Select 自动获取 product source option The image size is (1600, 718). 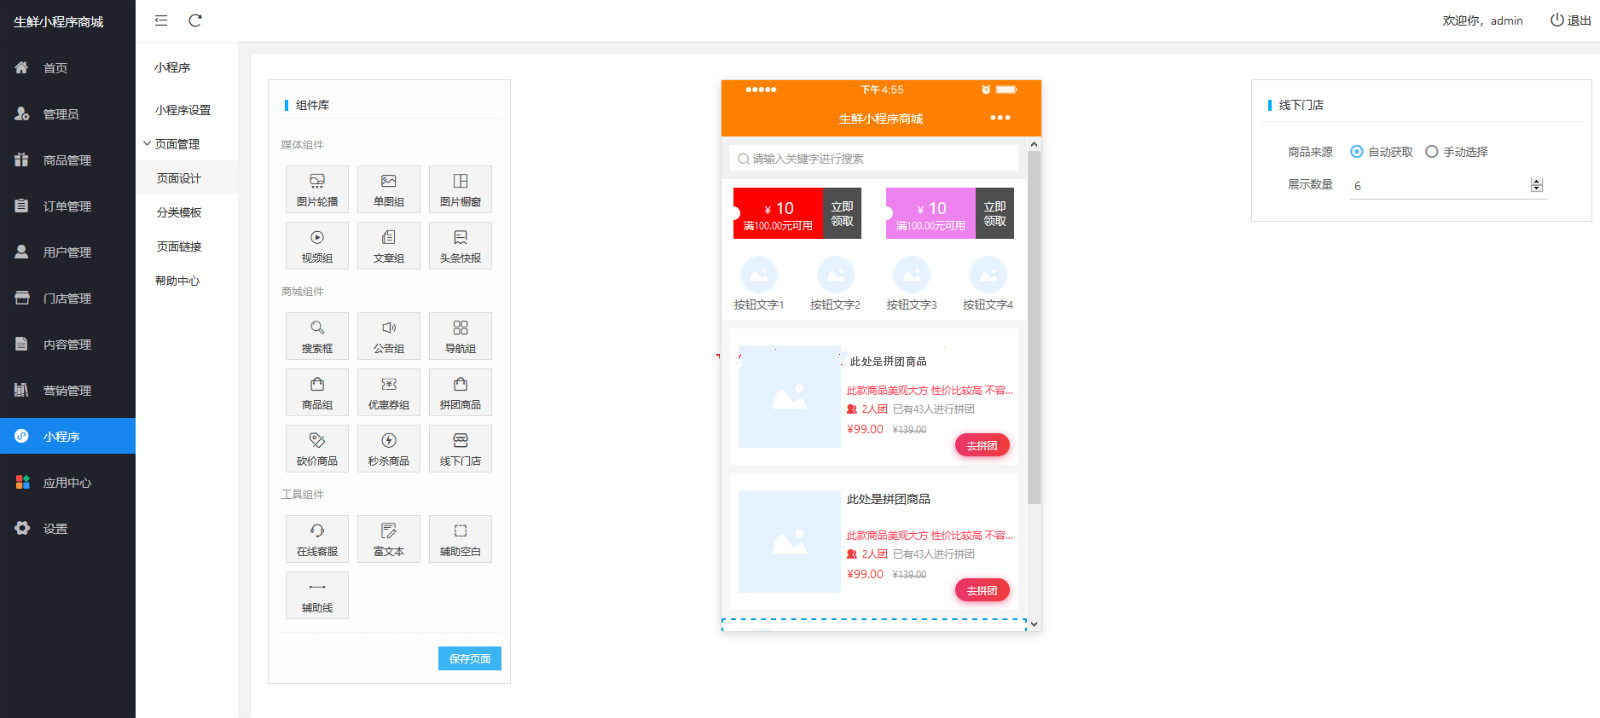click(x=1357, y=152)
